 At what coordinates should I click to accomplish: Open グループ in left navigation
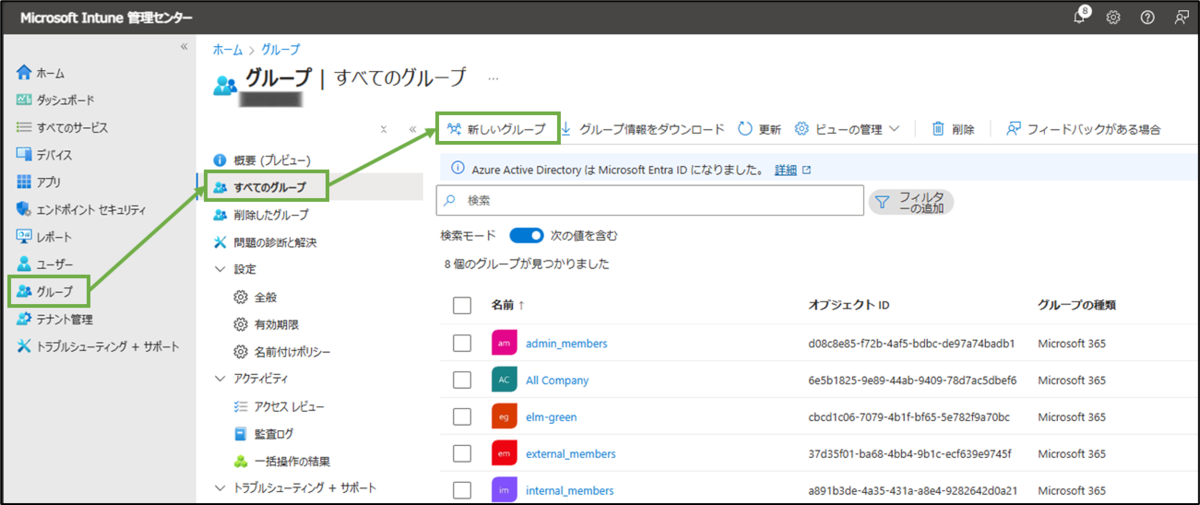[45, 291]
